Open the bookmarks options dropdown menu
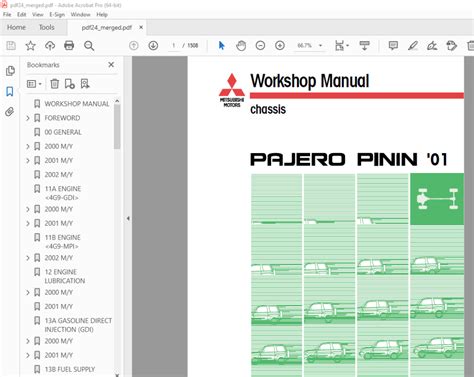This screenshot has width=474, height=377. pyautogui.click(x=34, y=84)
